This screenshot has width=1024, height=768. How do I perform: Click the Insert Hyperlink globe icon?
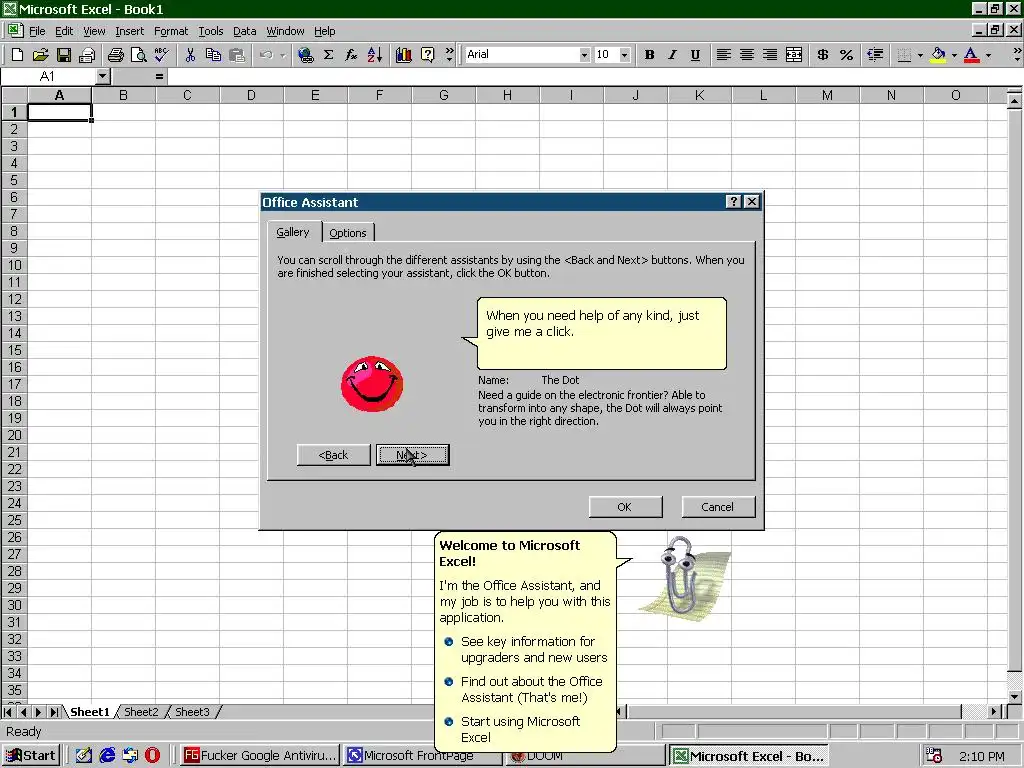pyautogui.click(x=305, y=55)
